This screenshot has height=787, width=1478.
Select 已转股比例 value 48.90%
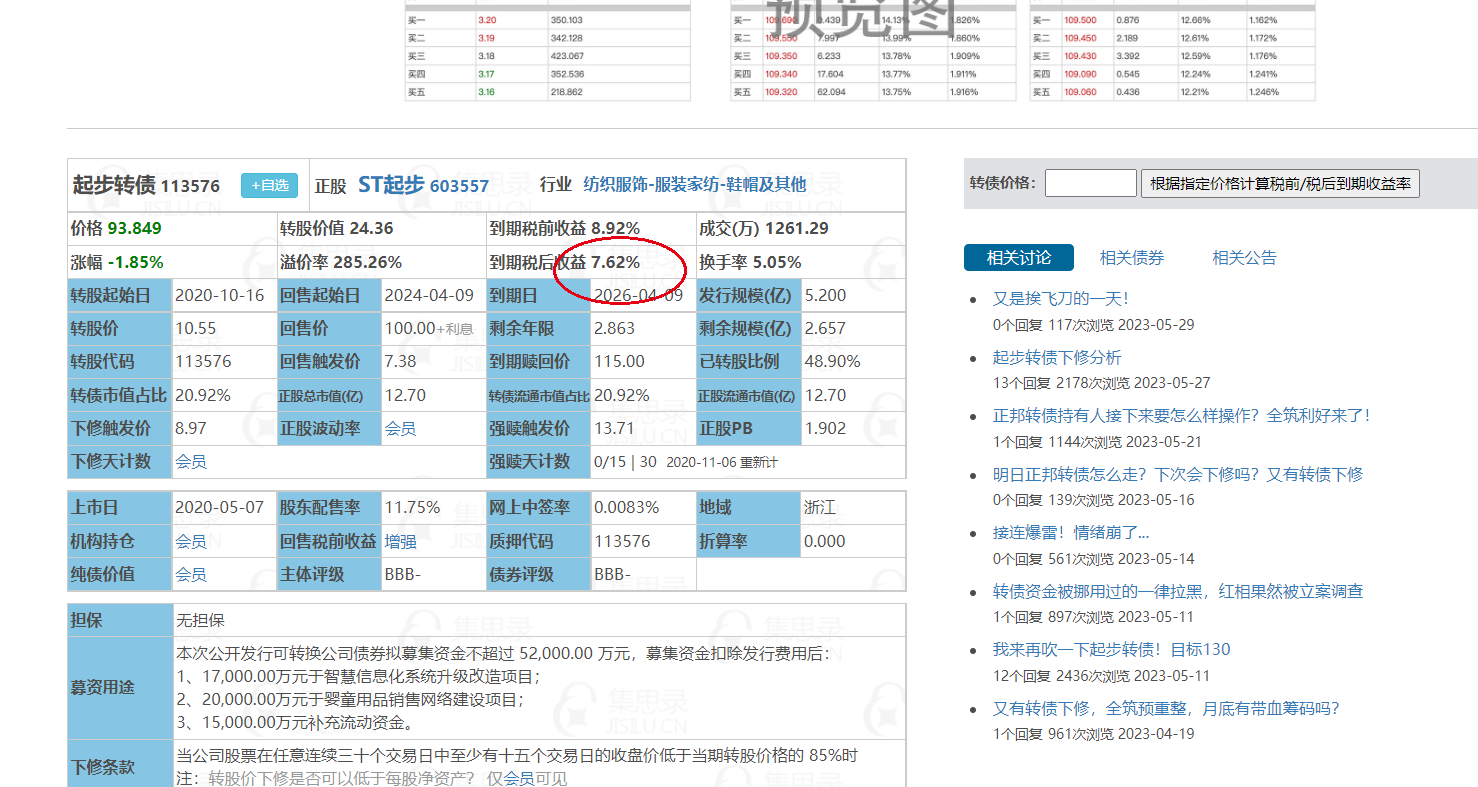[832, 361]
